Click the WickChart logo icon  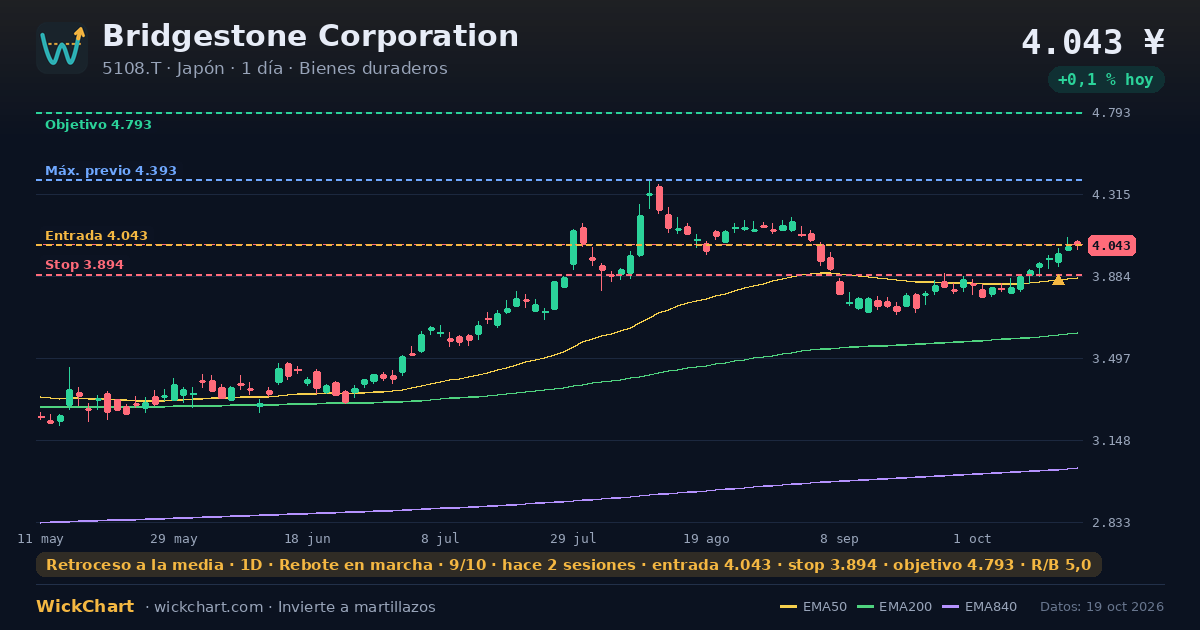tap(62, 48)
